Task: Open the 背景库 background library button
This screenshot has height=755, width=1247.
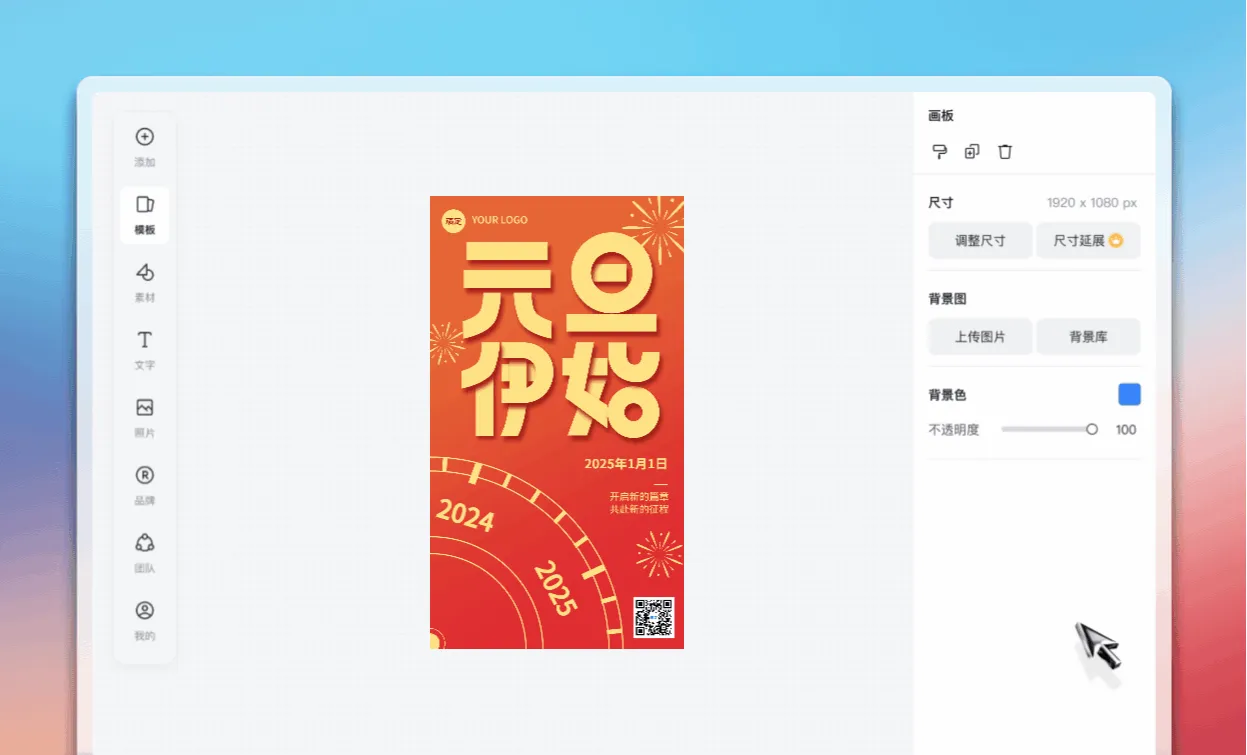Action: 1088,337
